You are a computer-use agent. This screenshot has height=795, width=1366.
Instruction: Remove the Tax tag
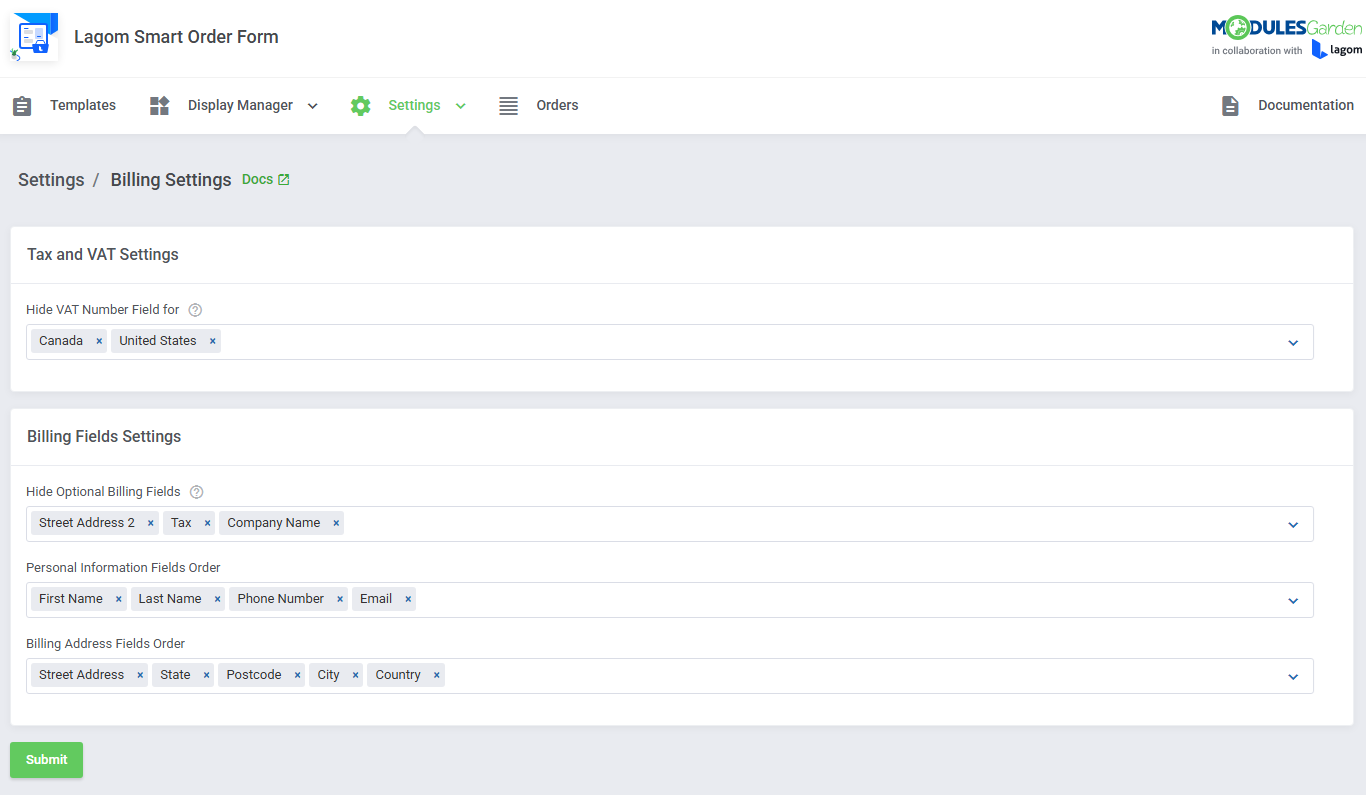pos(207,523)
